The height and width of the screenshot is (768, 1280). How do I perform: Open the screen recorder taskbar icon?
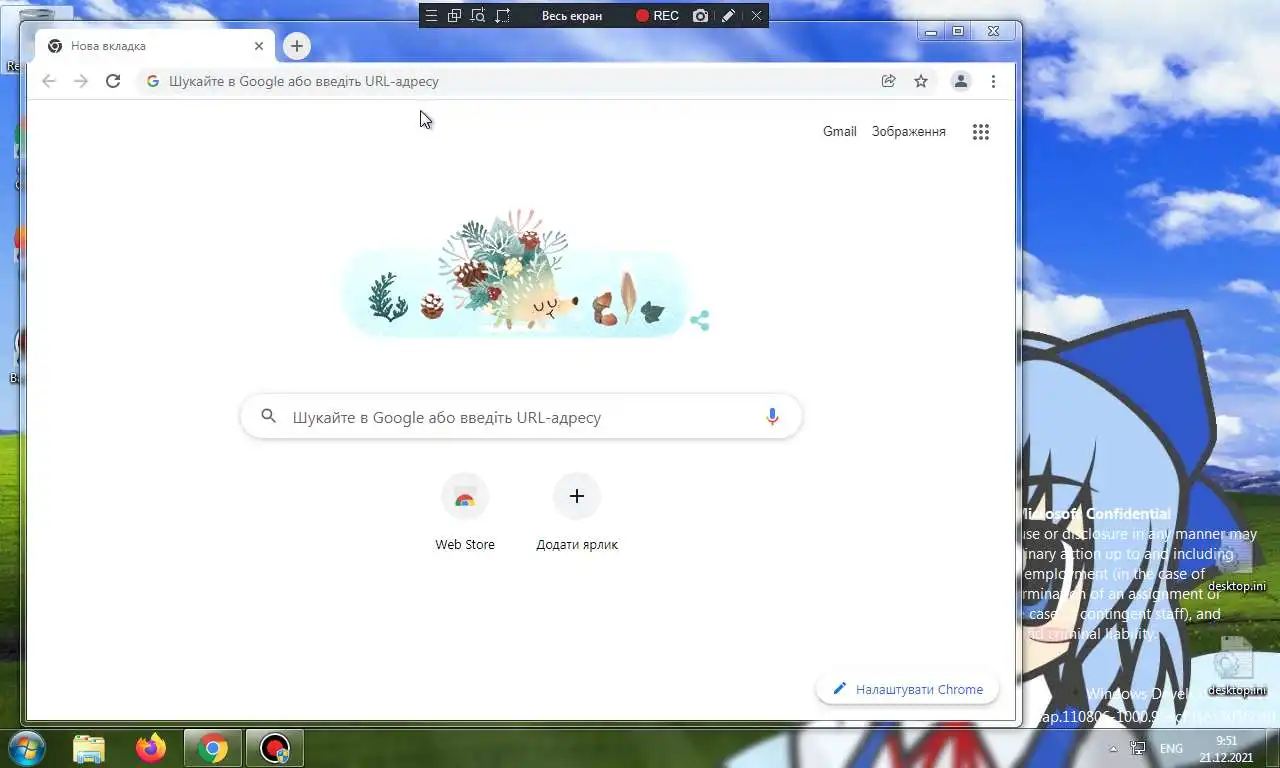pos(275,748)
